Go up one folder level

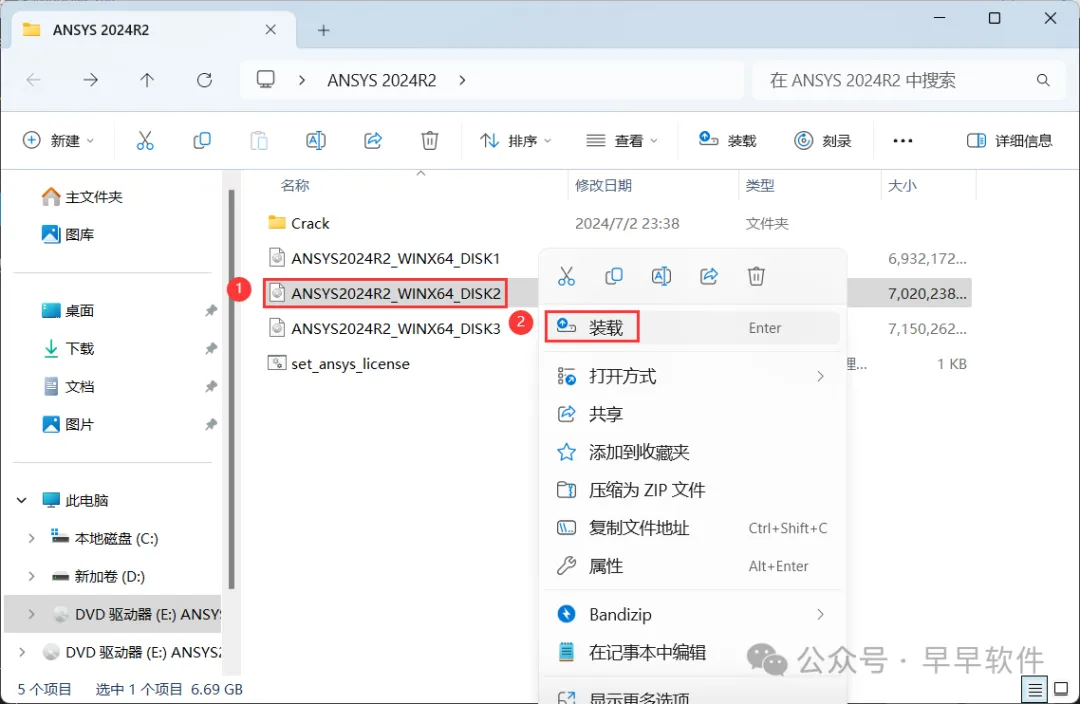tap(147, 80)
